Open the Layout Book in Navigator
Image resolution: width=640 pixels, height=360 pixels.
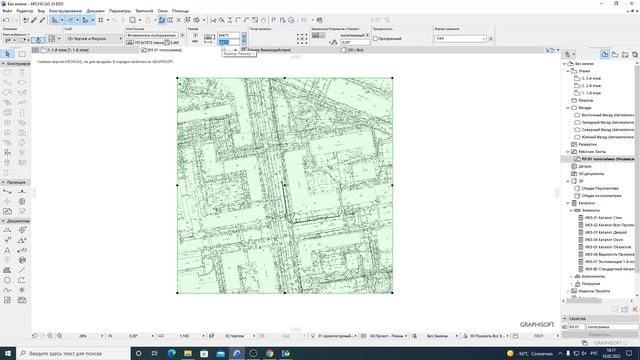click(625, 54)
